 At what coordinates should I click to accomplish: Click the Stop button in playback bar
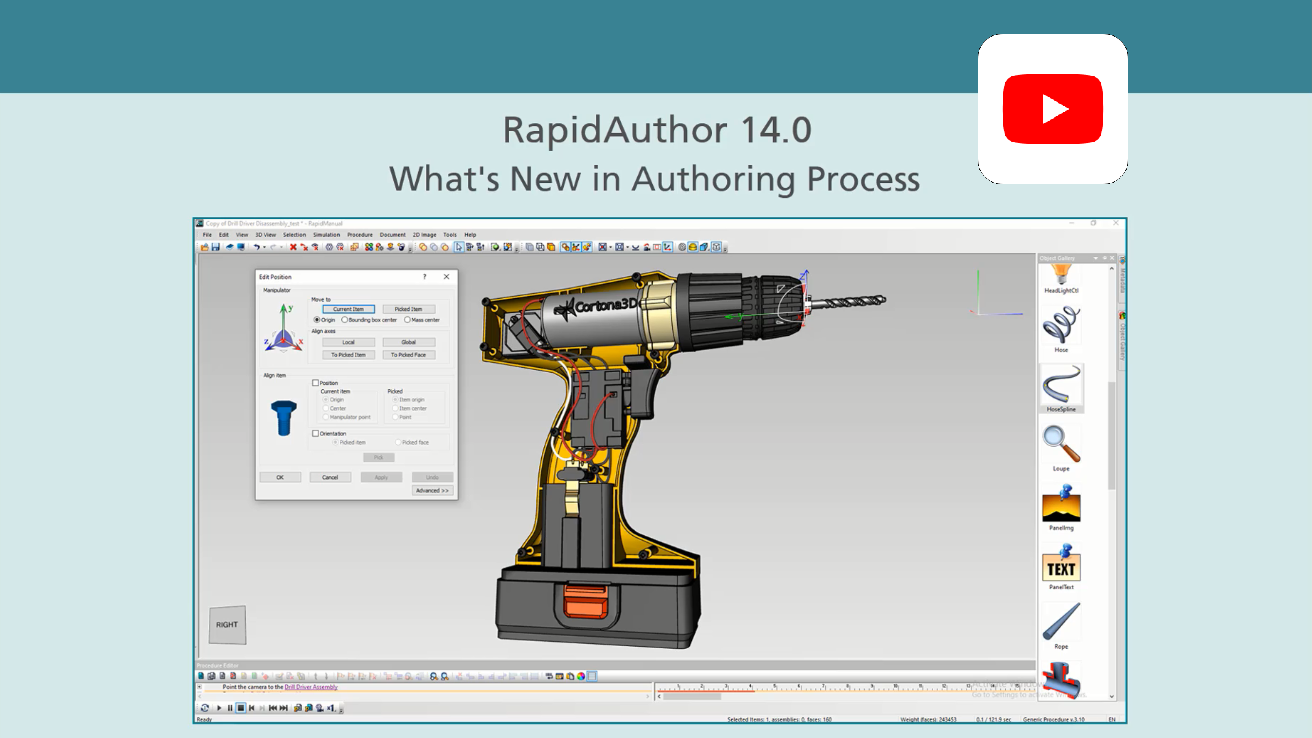[x=241, y=708]
